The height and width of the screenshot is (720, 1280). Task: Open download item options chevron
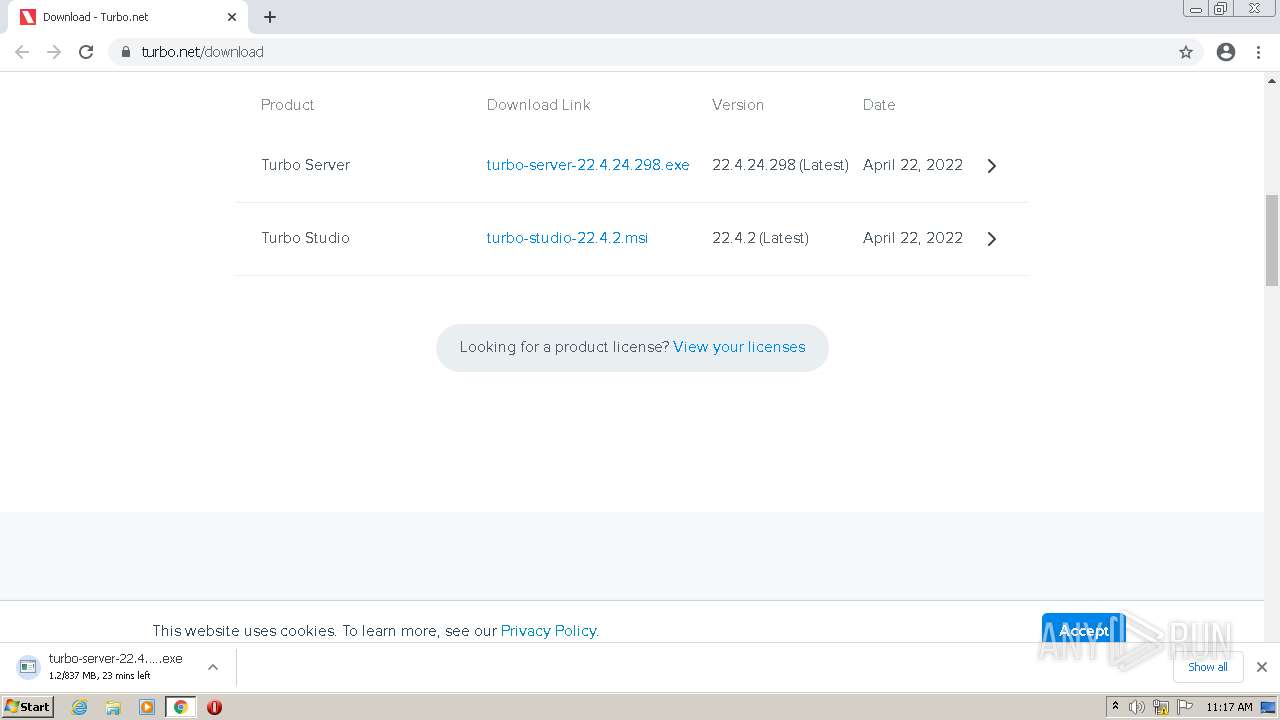tap(213, 667)
